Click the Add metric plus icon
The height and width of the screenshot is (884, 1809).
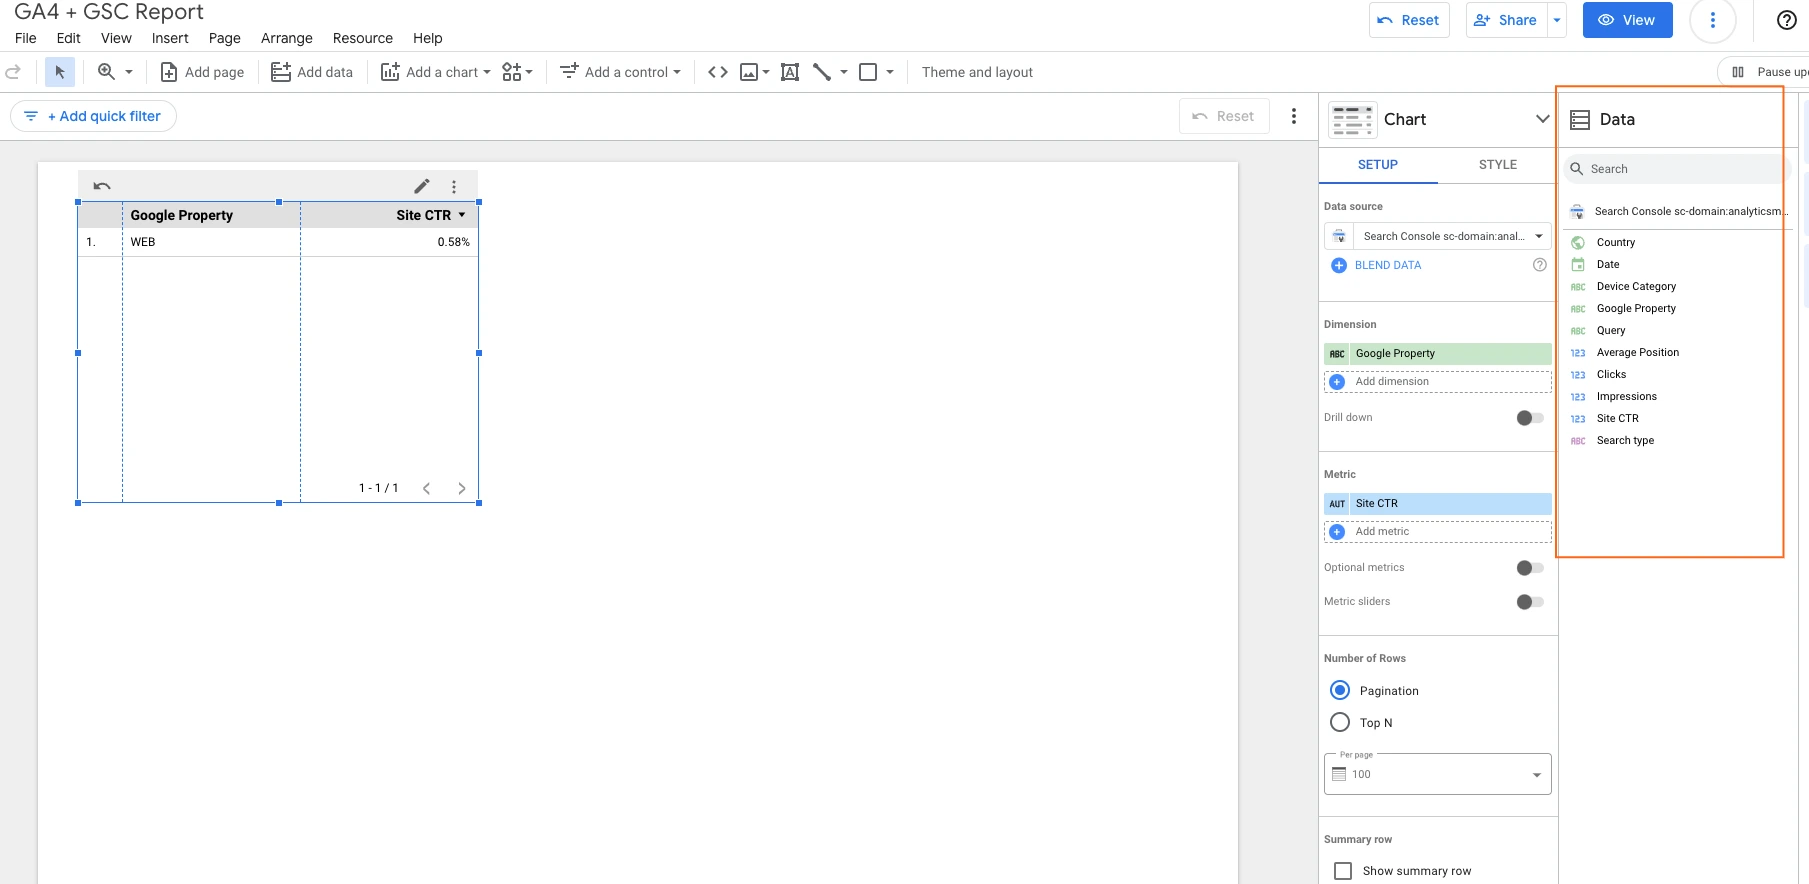(x=1337, y=532)
